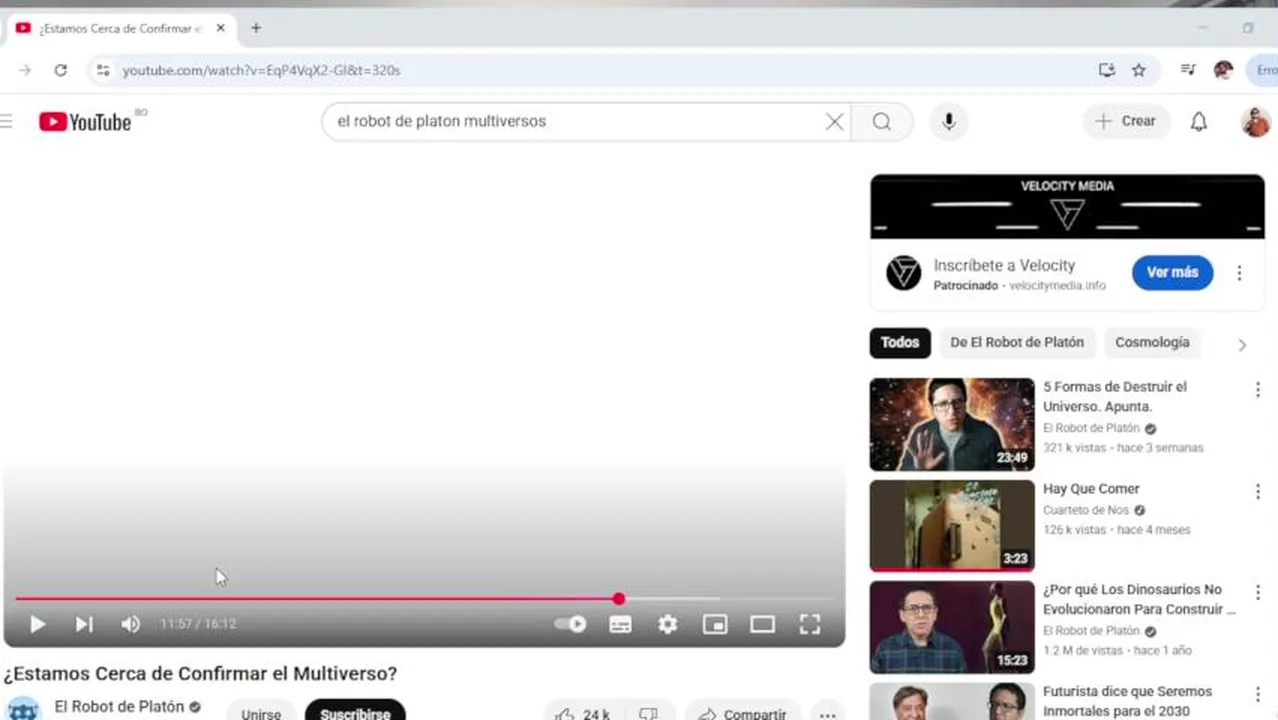Click Inscríbete a Velocity ad title
The width and height of the screenshot is (1278, 720).
point(1004,265)
